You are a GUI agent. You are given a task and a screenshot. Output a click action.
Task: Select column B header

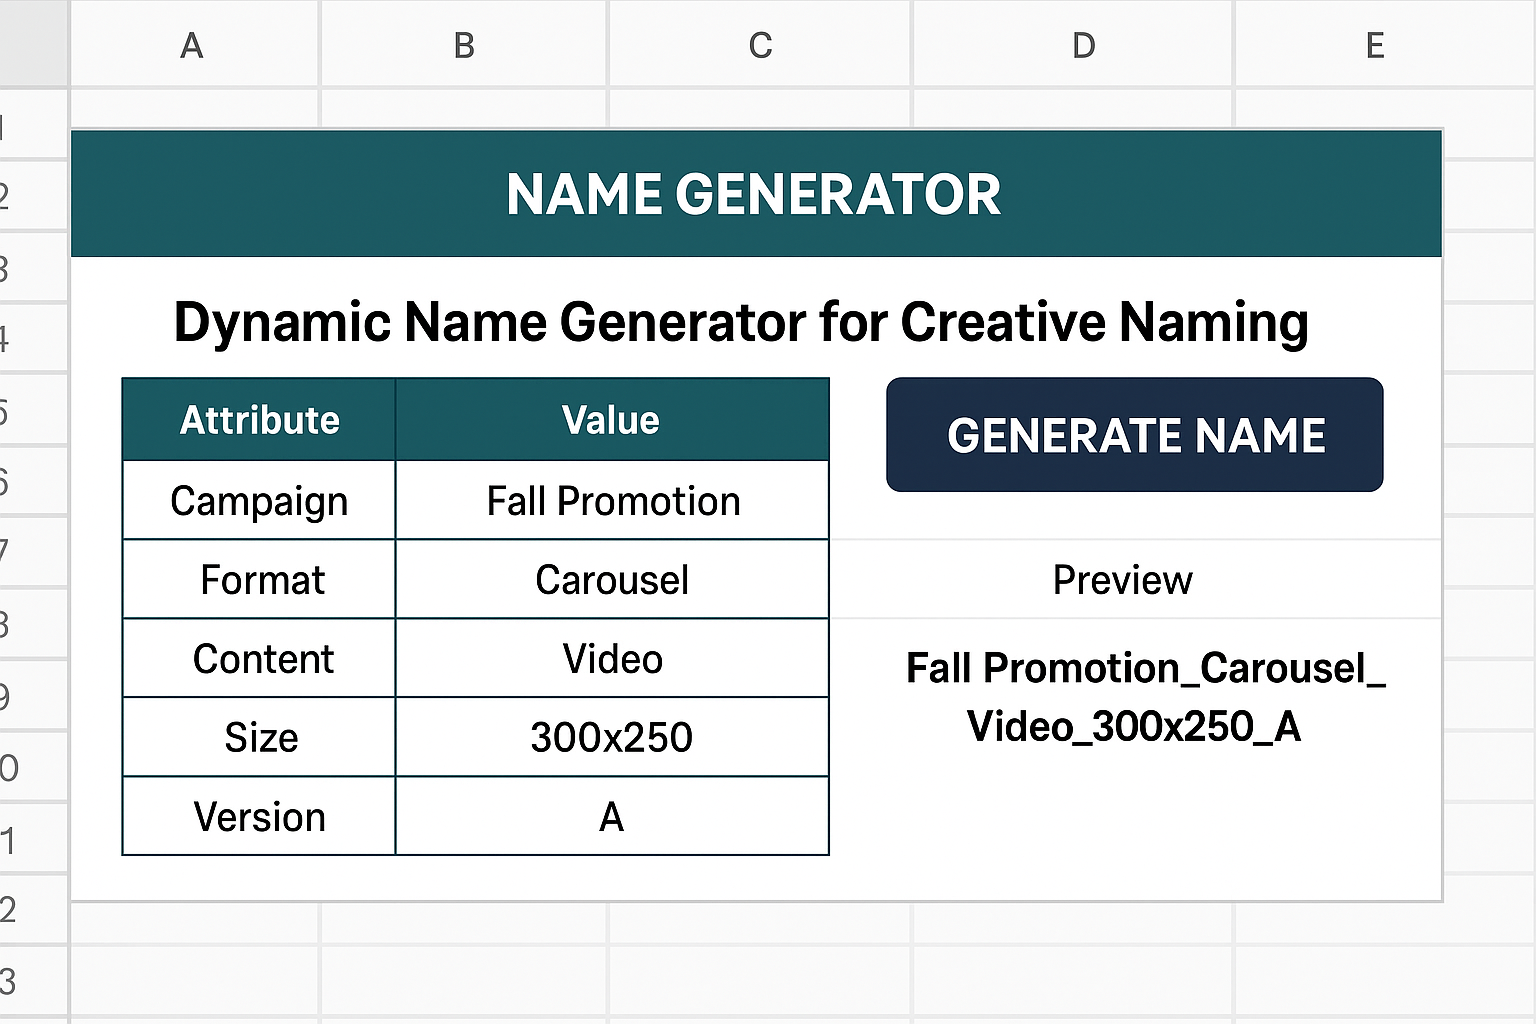tap(464, 45)
